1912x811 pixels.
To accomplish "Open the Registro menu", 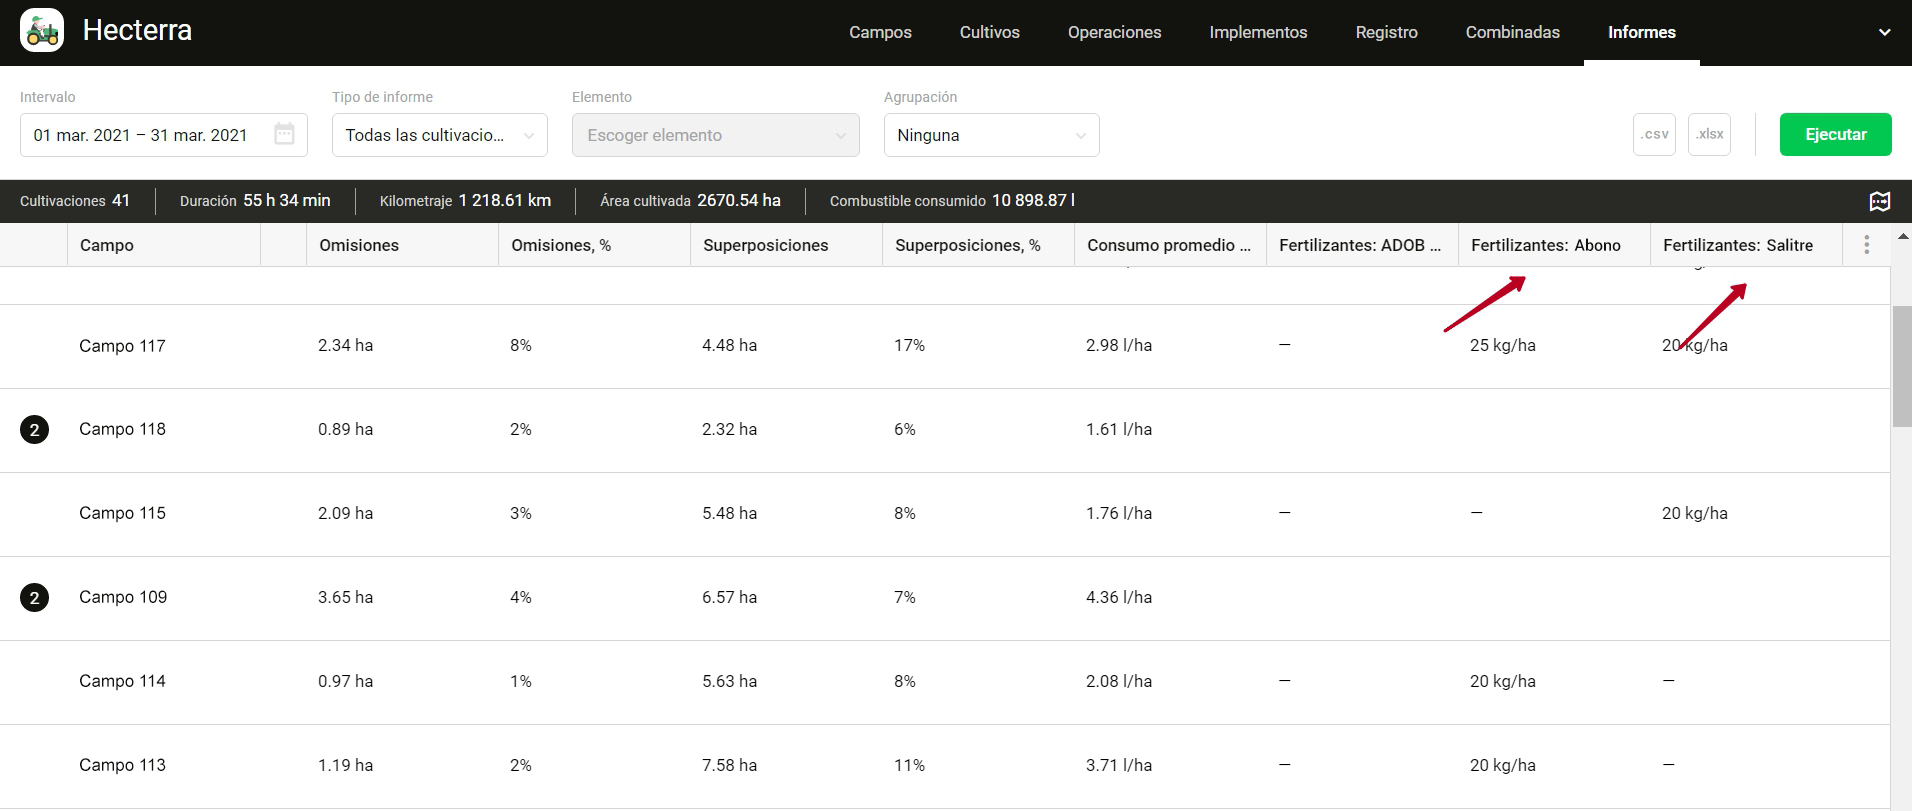I will click(x=1387, y=32).
